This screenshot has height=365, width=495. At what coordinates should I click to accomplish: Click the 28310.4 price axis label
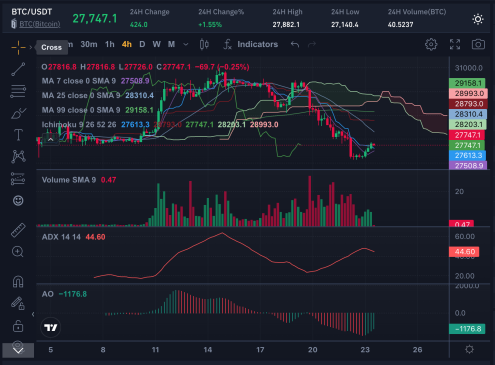[x=468, y=114]
